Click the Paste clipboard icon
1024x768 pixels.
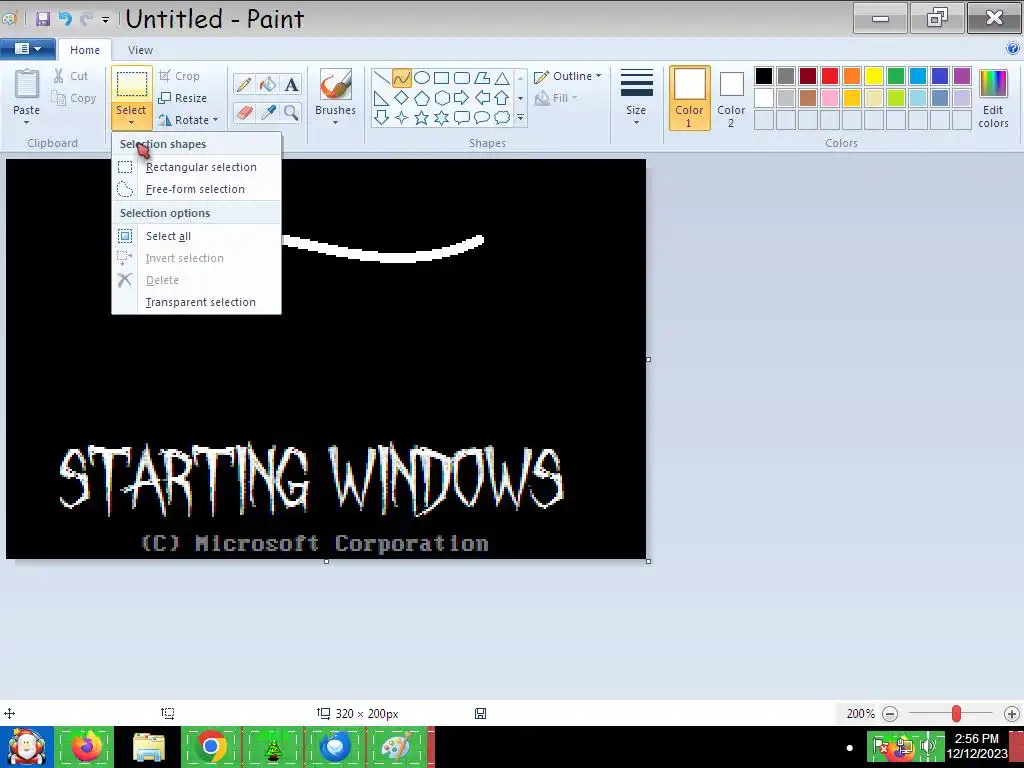[27, 84]
